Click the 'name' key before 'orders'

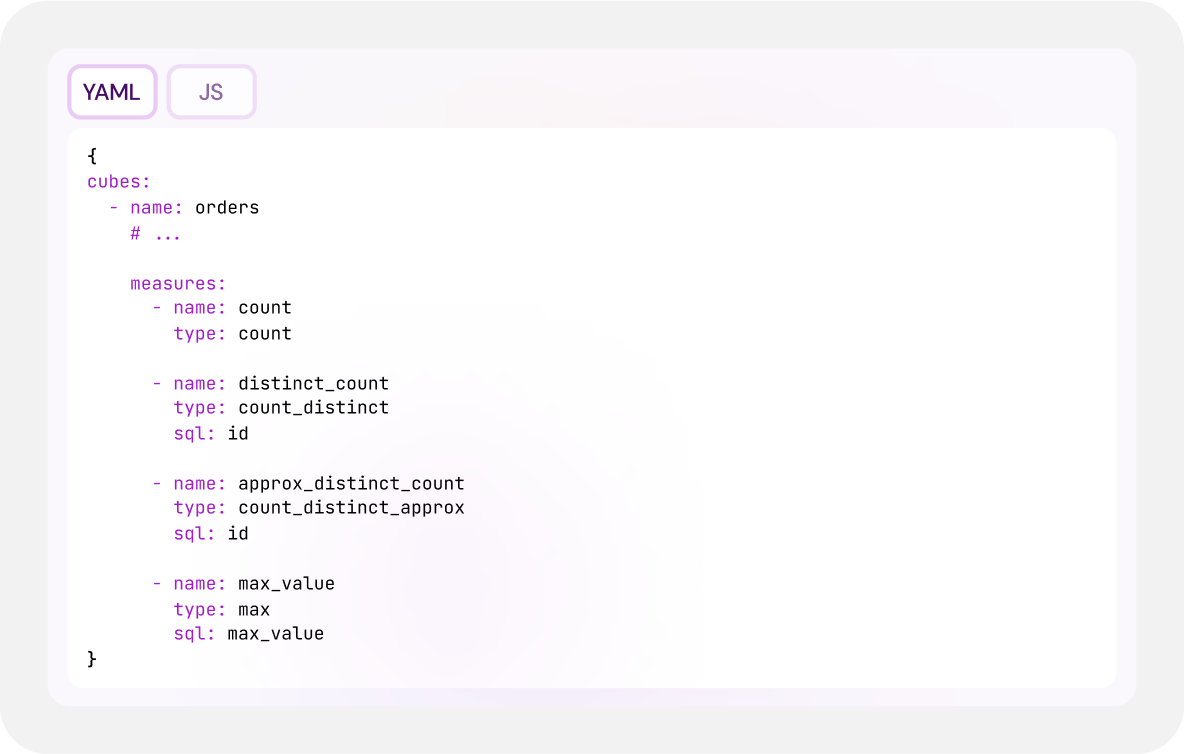[x=151, y=208]
